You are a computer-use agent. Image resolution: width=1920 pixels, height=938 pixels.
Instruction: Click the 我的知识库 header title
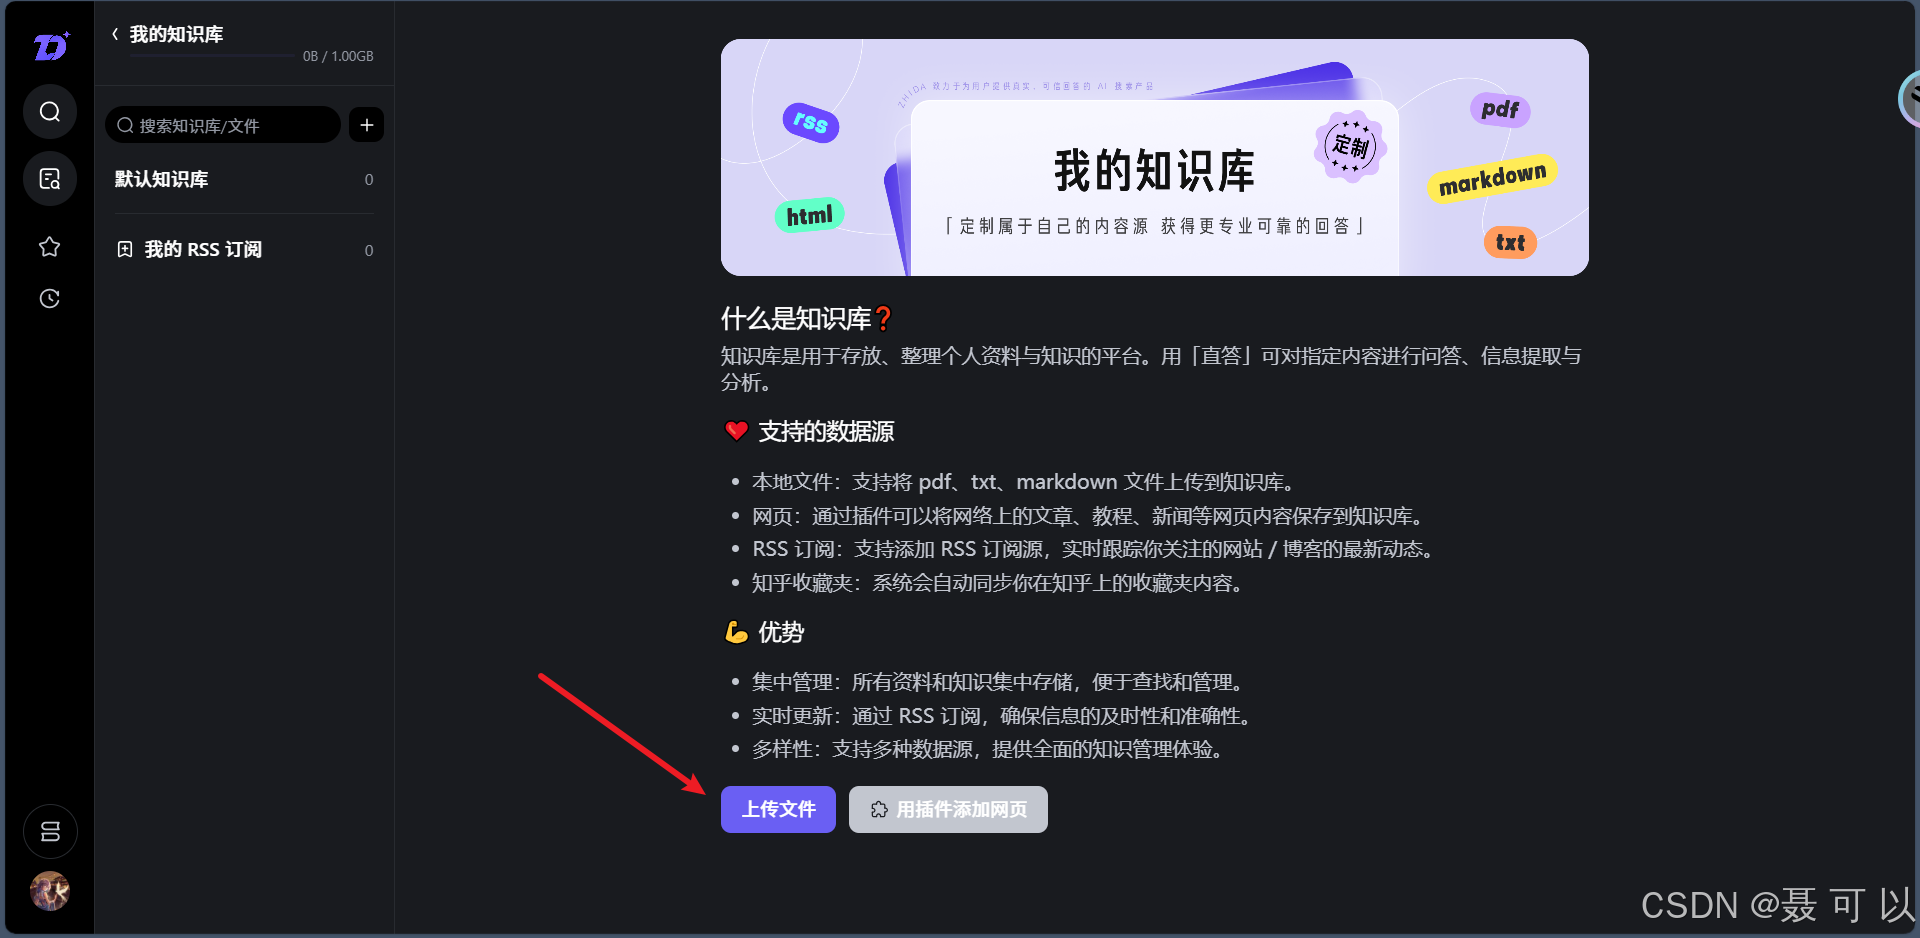tap(176, 34)
